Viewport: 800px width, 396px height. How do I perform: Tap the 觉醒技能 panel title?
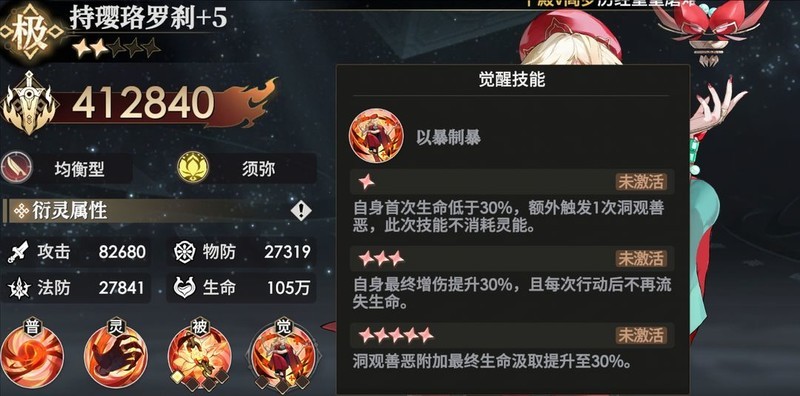[x=512, y=80]
